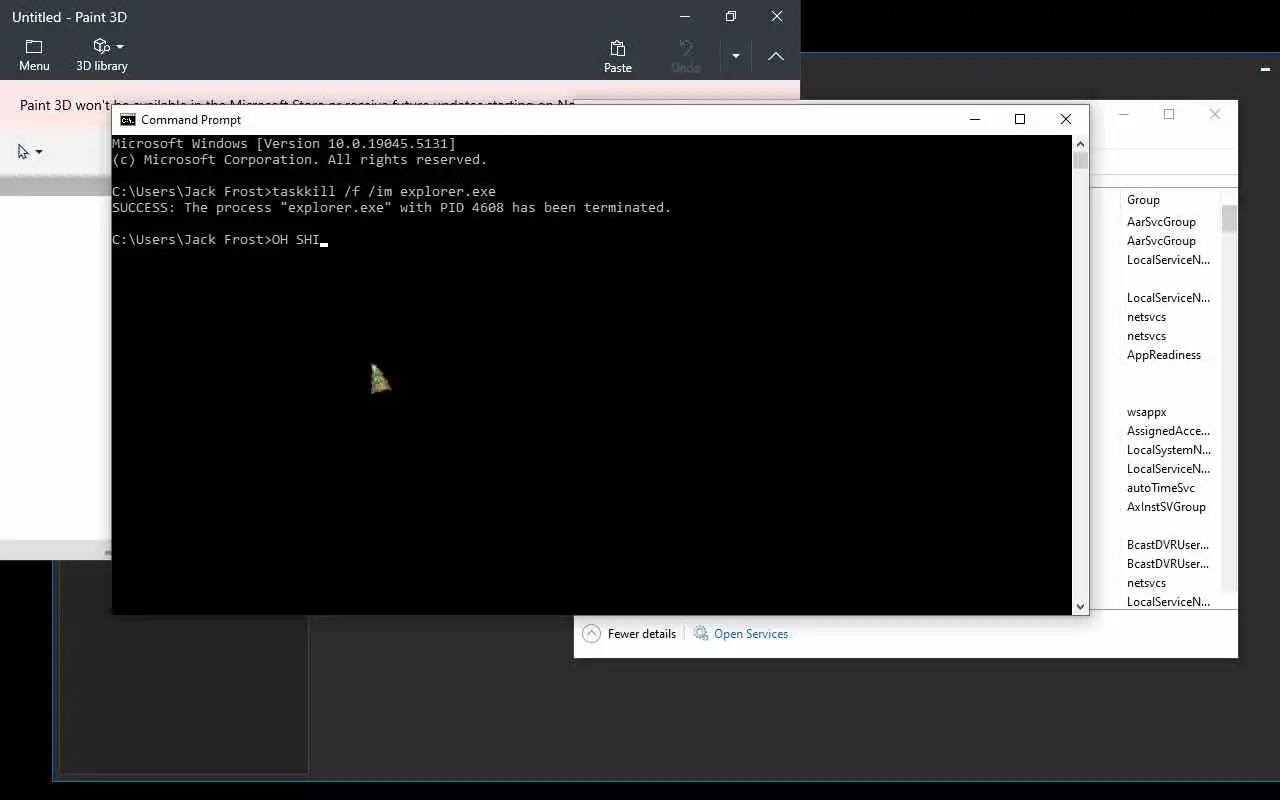This screenshot has width=1280, height=800.
Task: Click the Command Prompt scrollbar up arrow
Action: 1080,144
